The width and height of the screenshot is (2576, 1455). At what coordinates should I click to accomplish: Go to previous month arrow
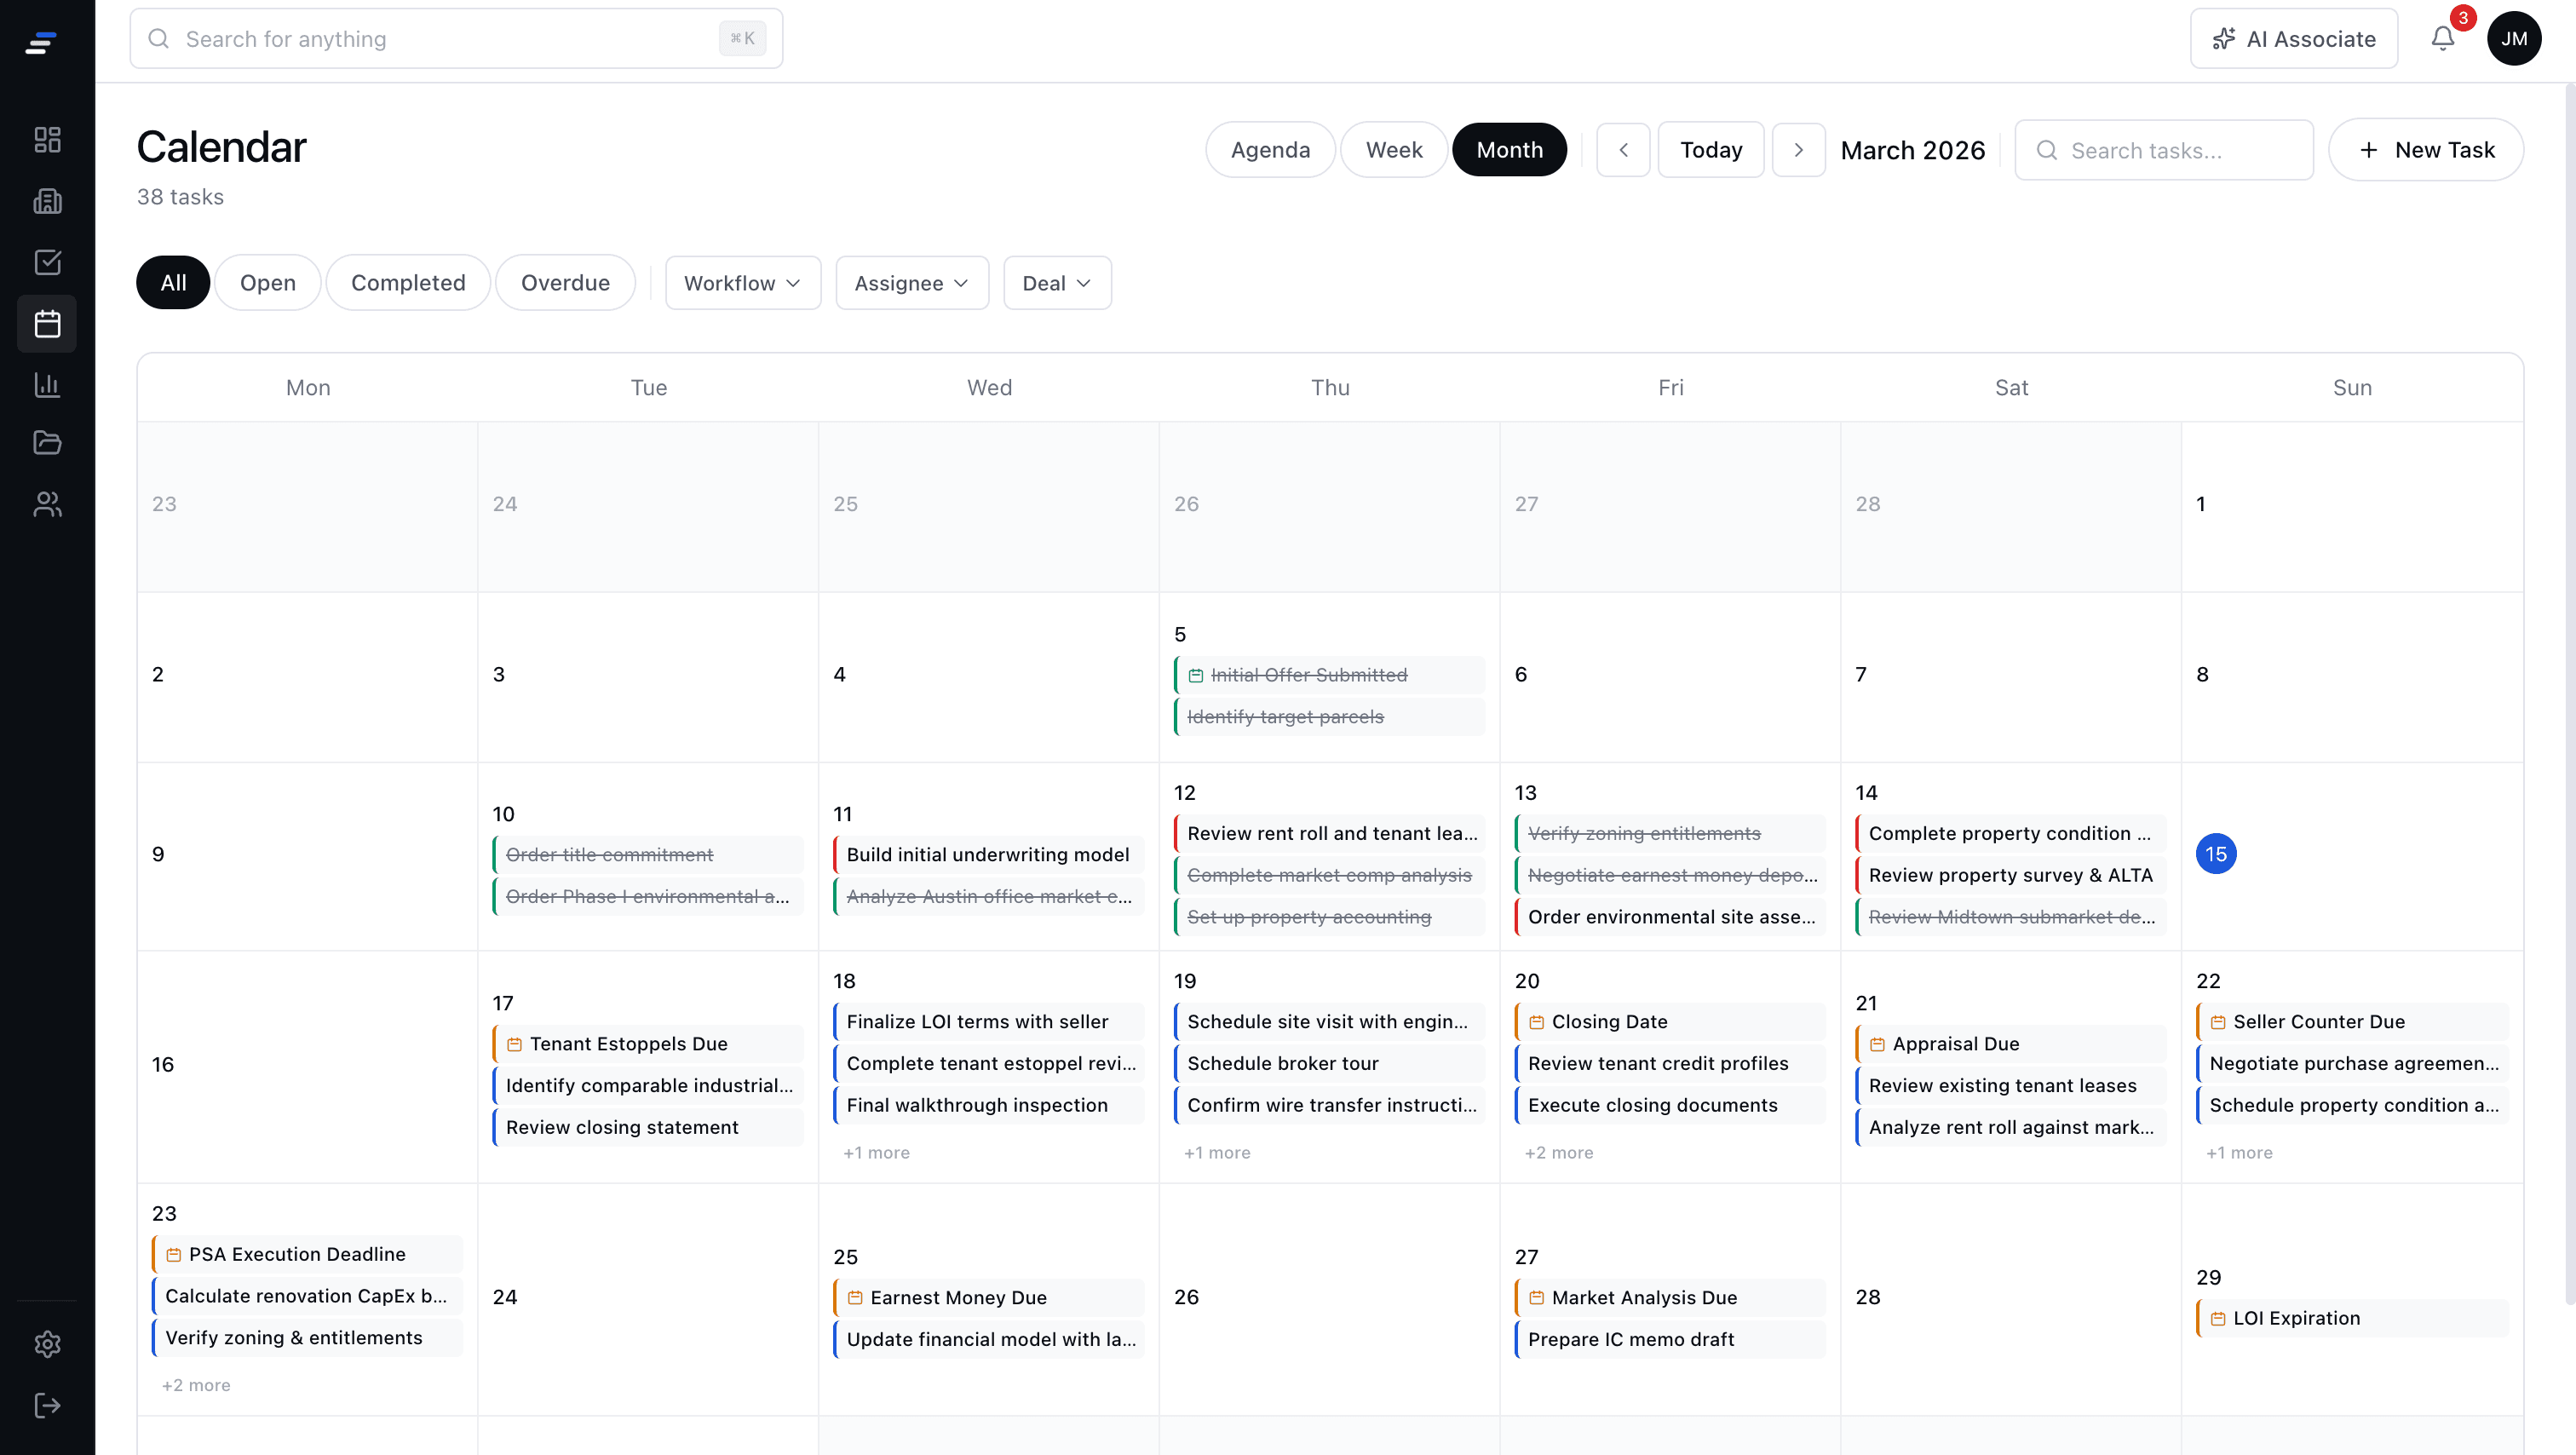(1623, 150)
